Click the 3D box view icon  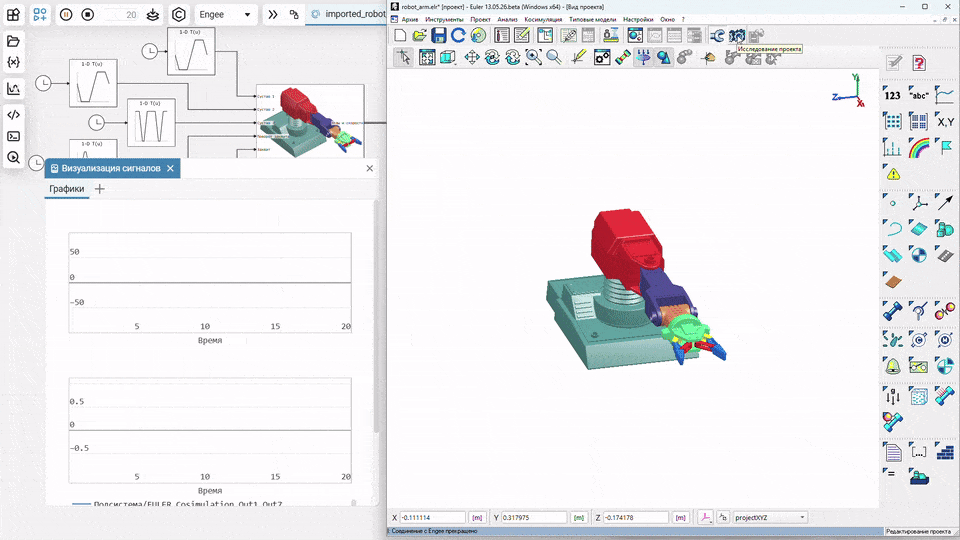click(x=448, y=57)
